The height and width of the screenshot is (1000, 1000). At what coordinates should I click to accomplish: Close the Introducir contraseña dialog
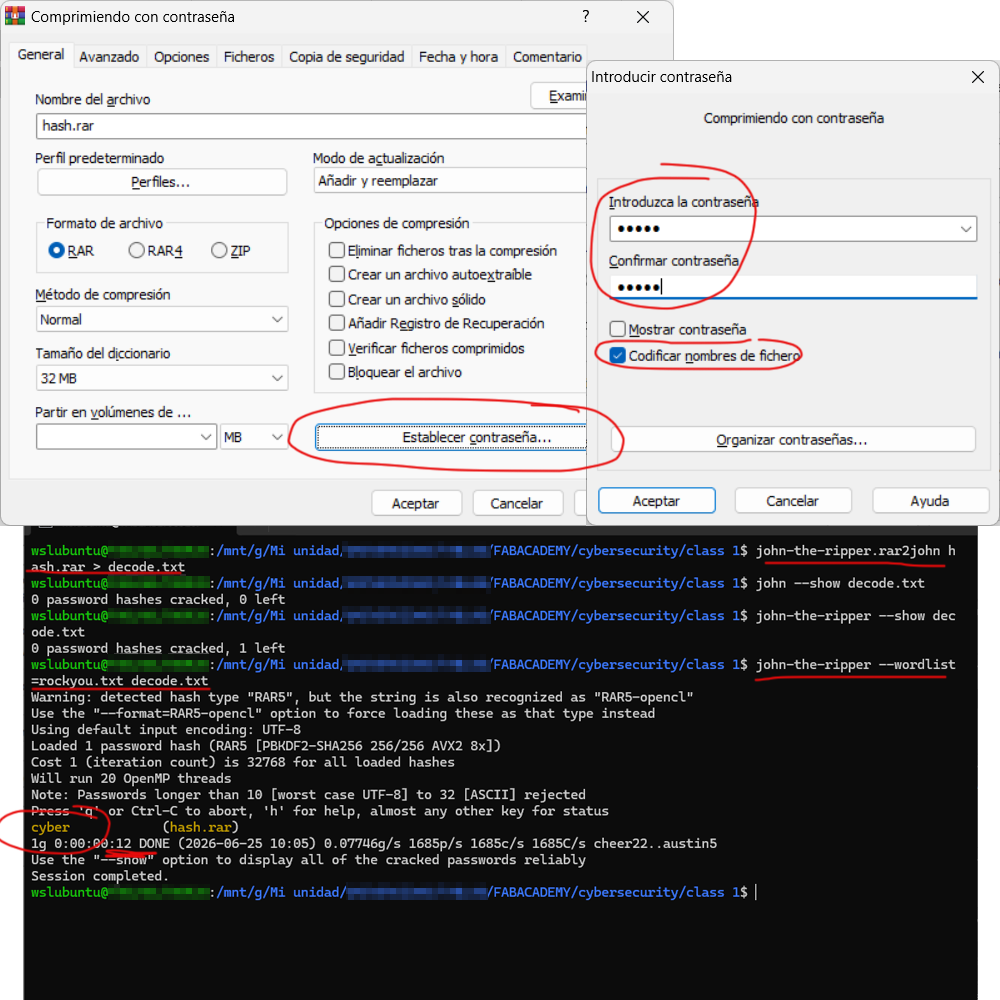pos(977,77)
